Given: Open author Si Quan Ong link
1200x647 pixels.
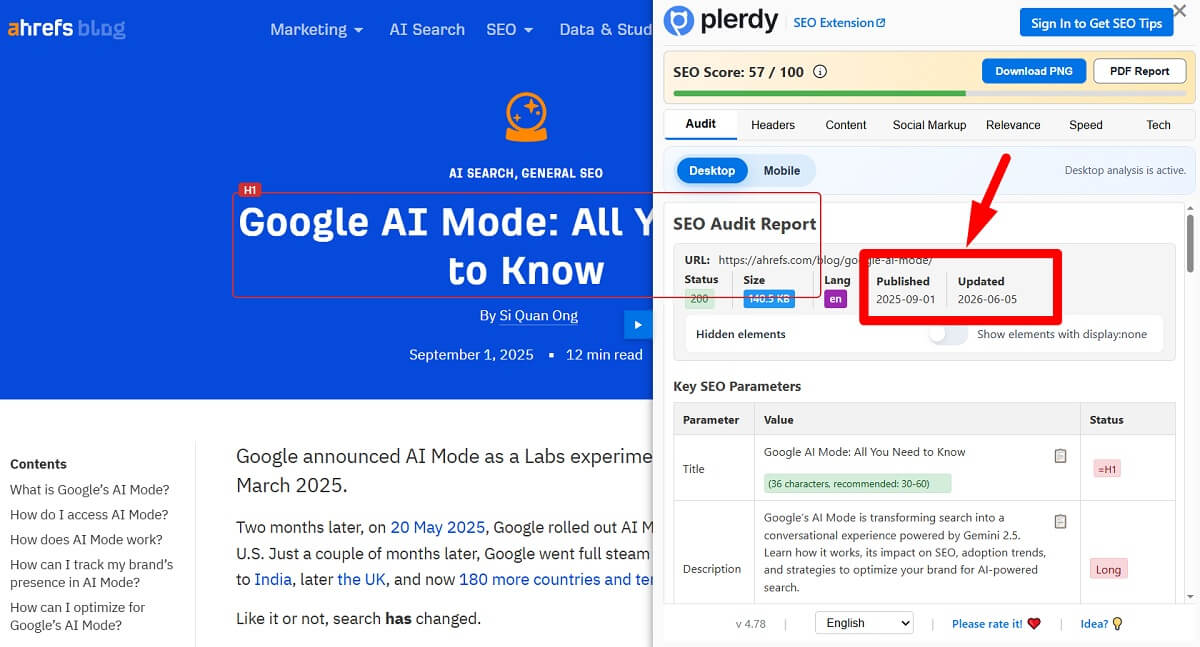Looking at the screenshot, I should [538, 315].
